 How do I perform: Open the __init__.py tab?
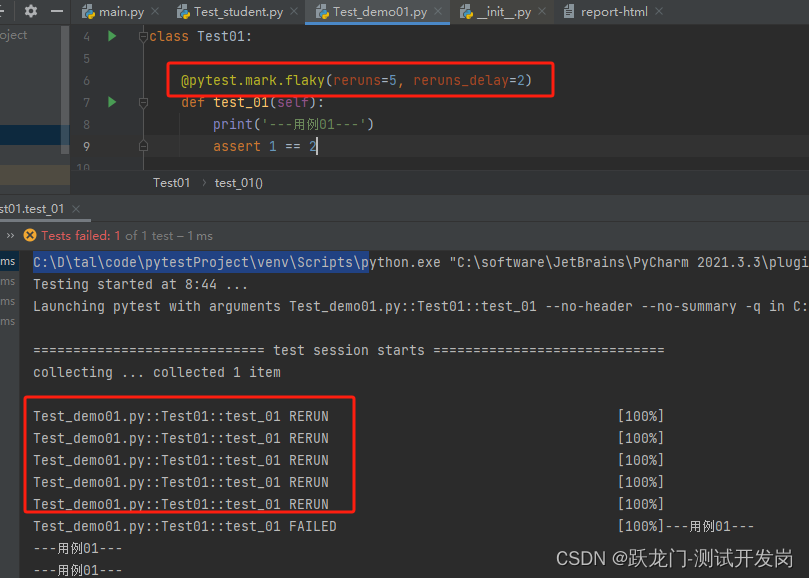coord(504,12)
